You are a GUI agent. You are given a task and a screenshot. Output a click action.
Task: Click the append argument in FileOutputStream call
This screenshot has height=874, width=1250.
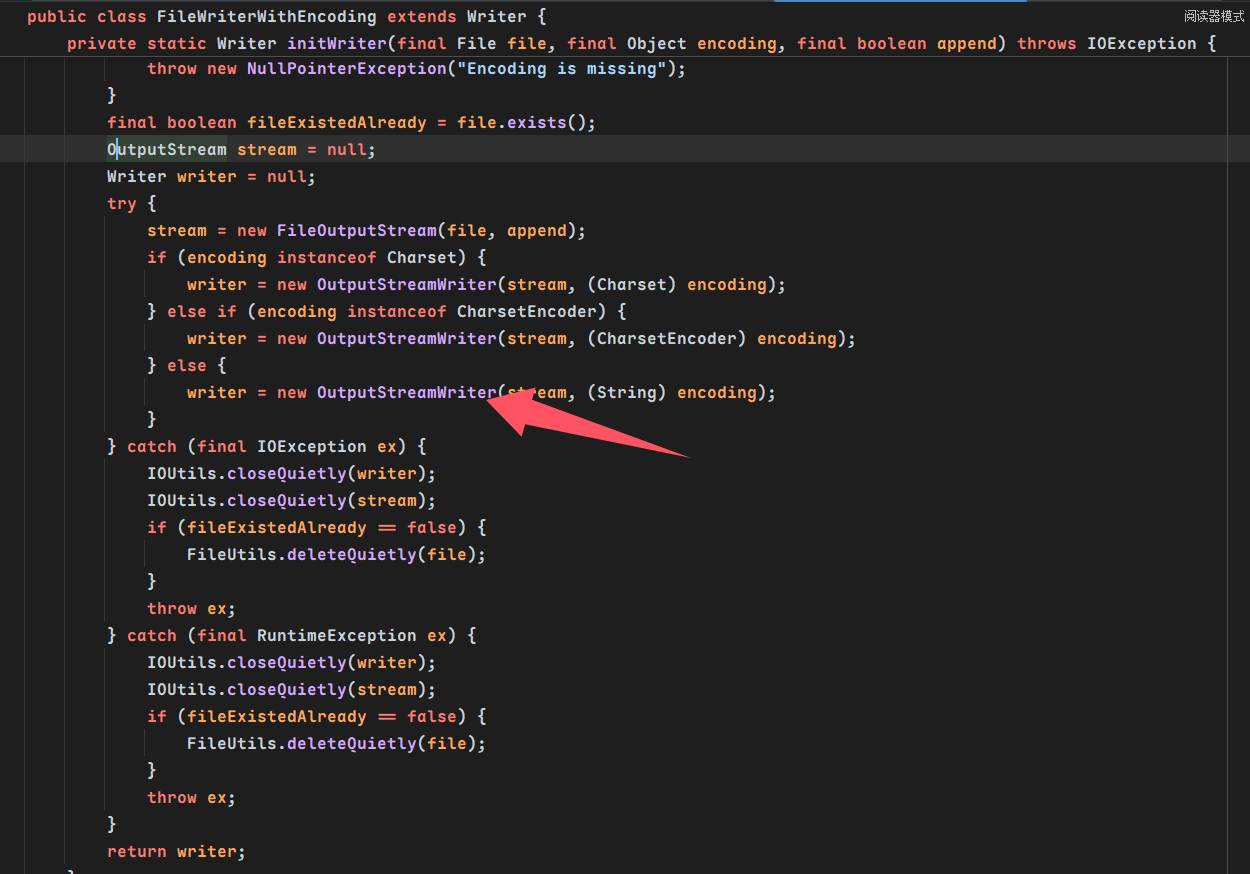[x=536, y=231]
